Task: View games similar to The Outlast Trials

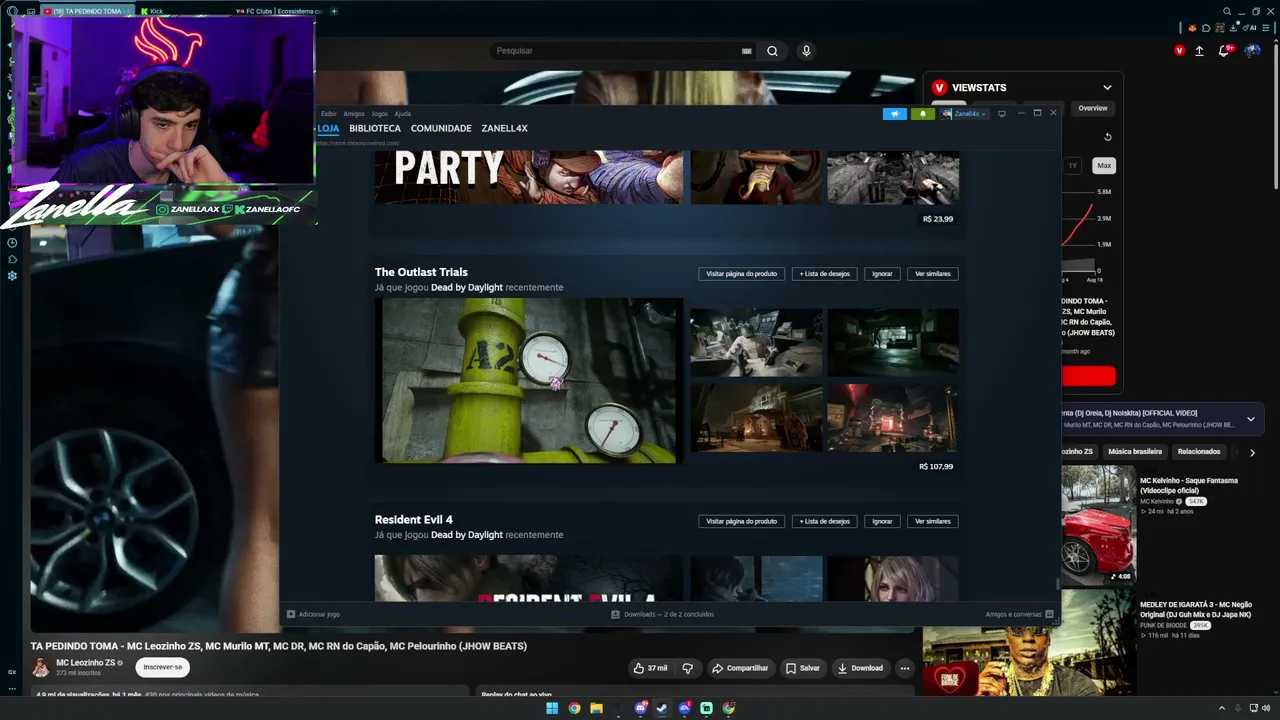Action: coord(933,273)
